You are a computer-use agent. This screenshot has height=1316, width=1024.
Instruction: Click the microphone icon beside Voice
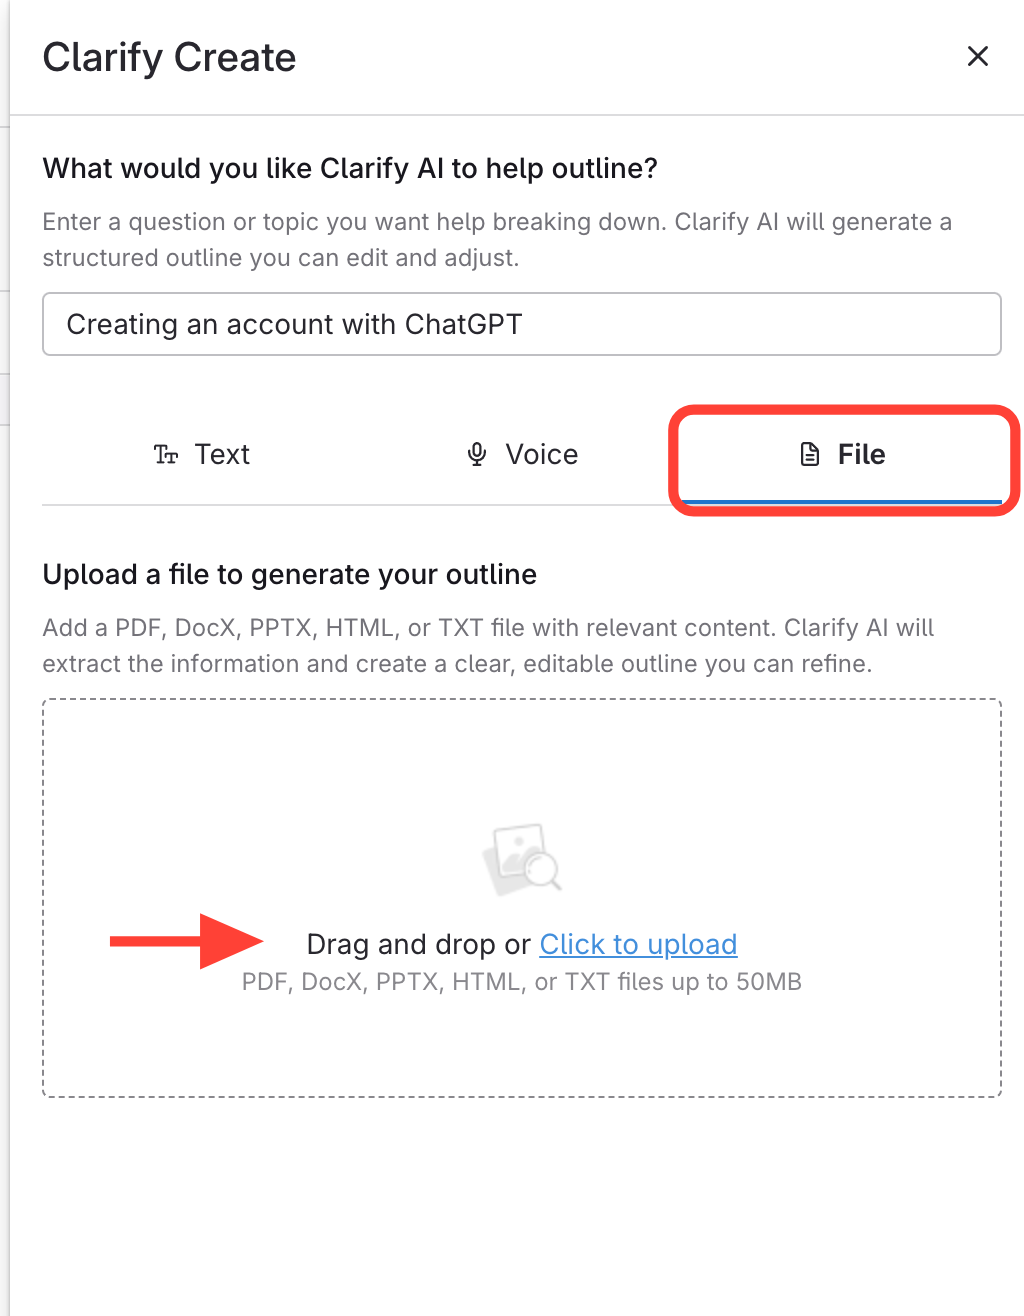[x=477, y=455]
